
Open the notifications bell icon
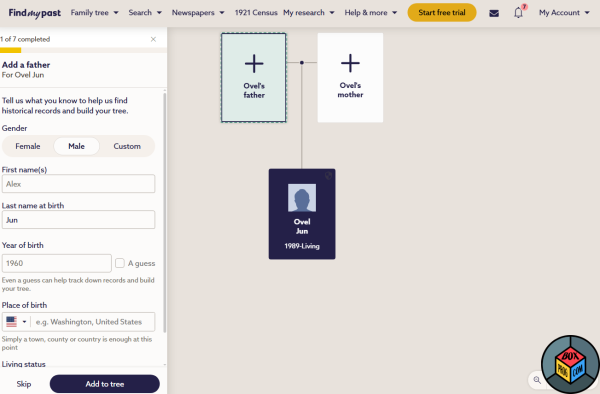click(518, 13)
